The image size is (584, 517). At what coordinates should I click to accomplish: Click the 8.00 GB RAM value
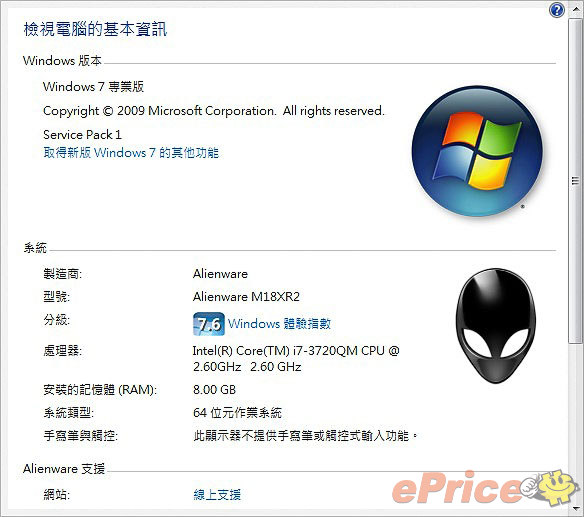(x=214, y=390)
